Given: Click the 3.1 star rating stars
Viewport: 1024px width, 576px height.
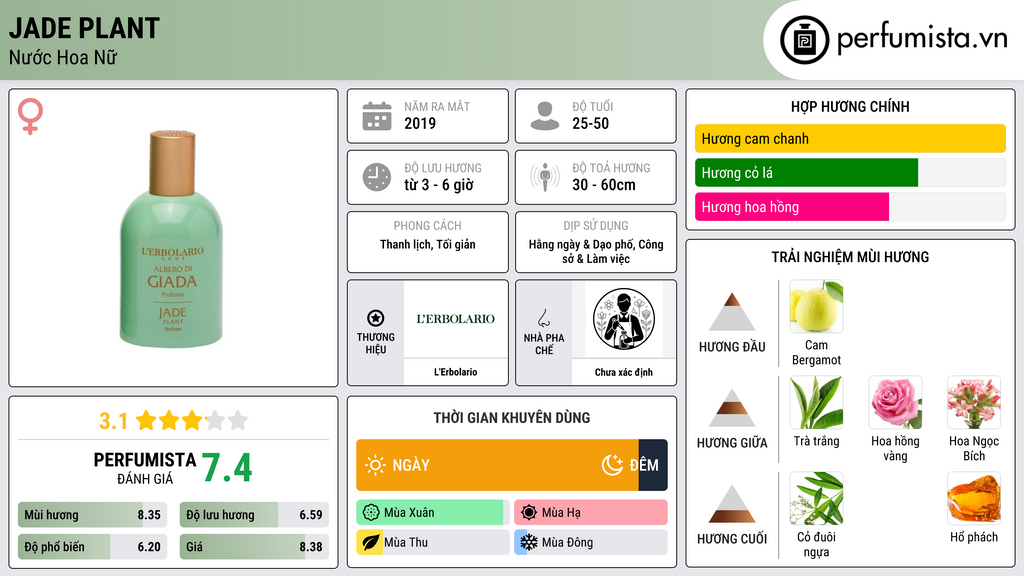Looking at the screenshot, I should pyautogui.click(x=192, y=420).
